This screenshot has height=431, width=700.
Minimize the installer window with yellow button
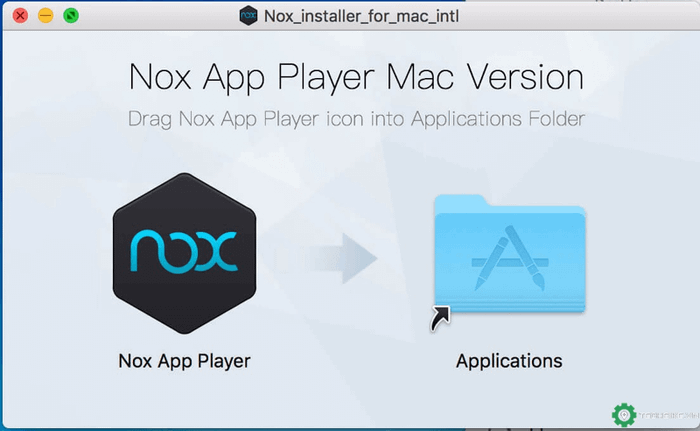(46, 16)
